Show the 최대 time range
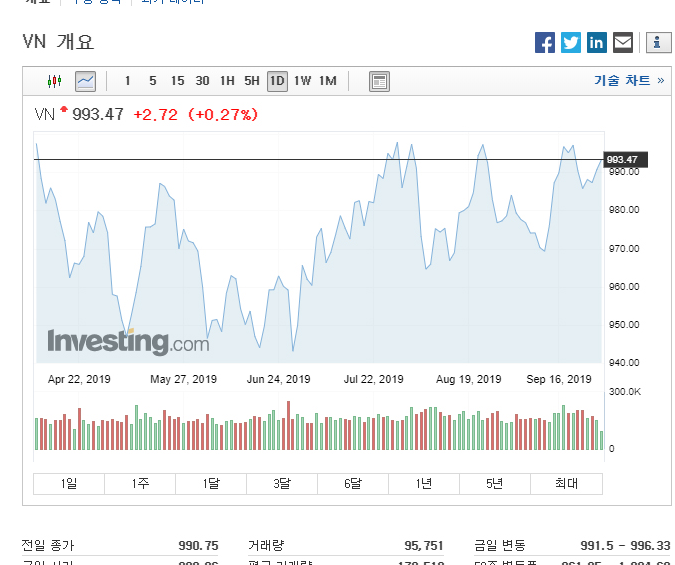This screenshot has width=675, height=565. coord(567,484)
